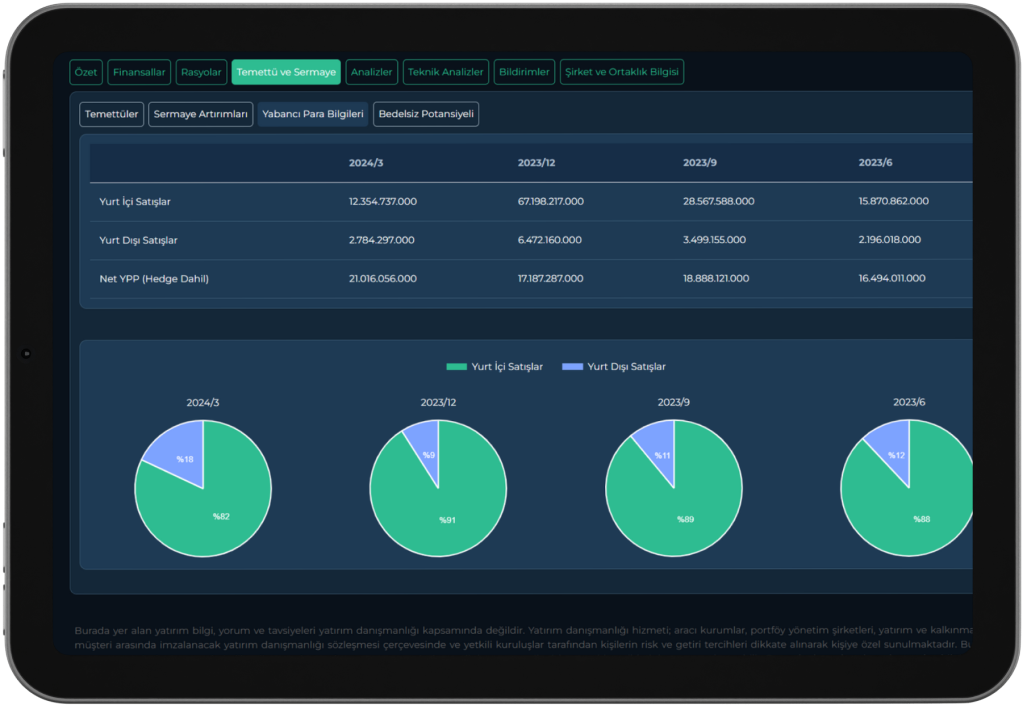Screen dimensions: 1023x705
Task: Select the Yabancı Para Bilgileri sub-tab
Action: click(313, 115)
